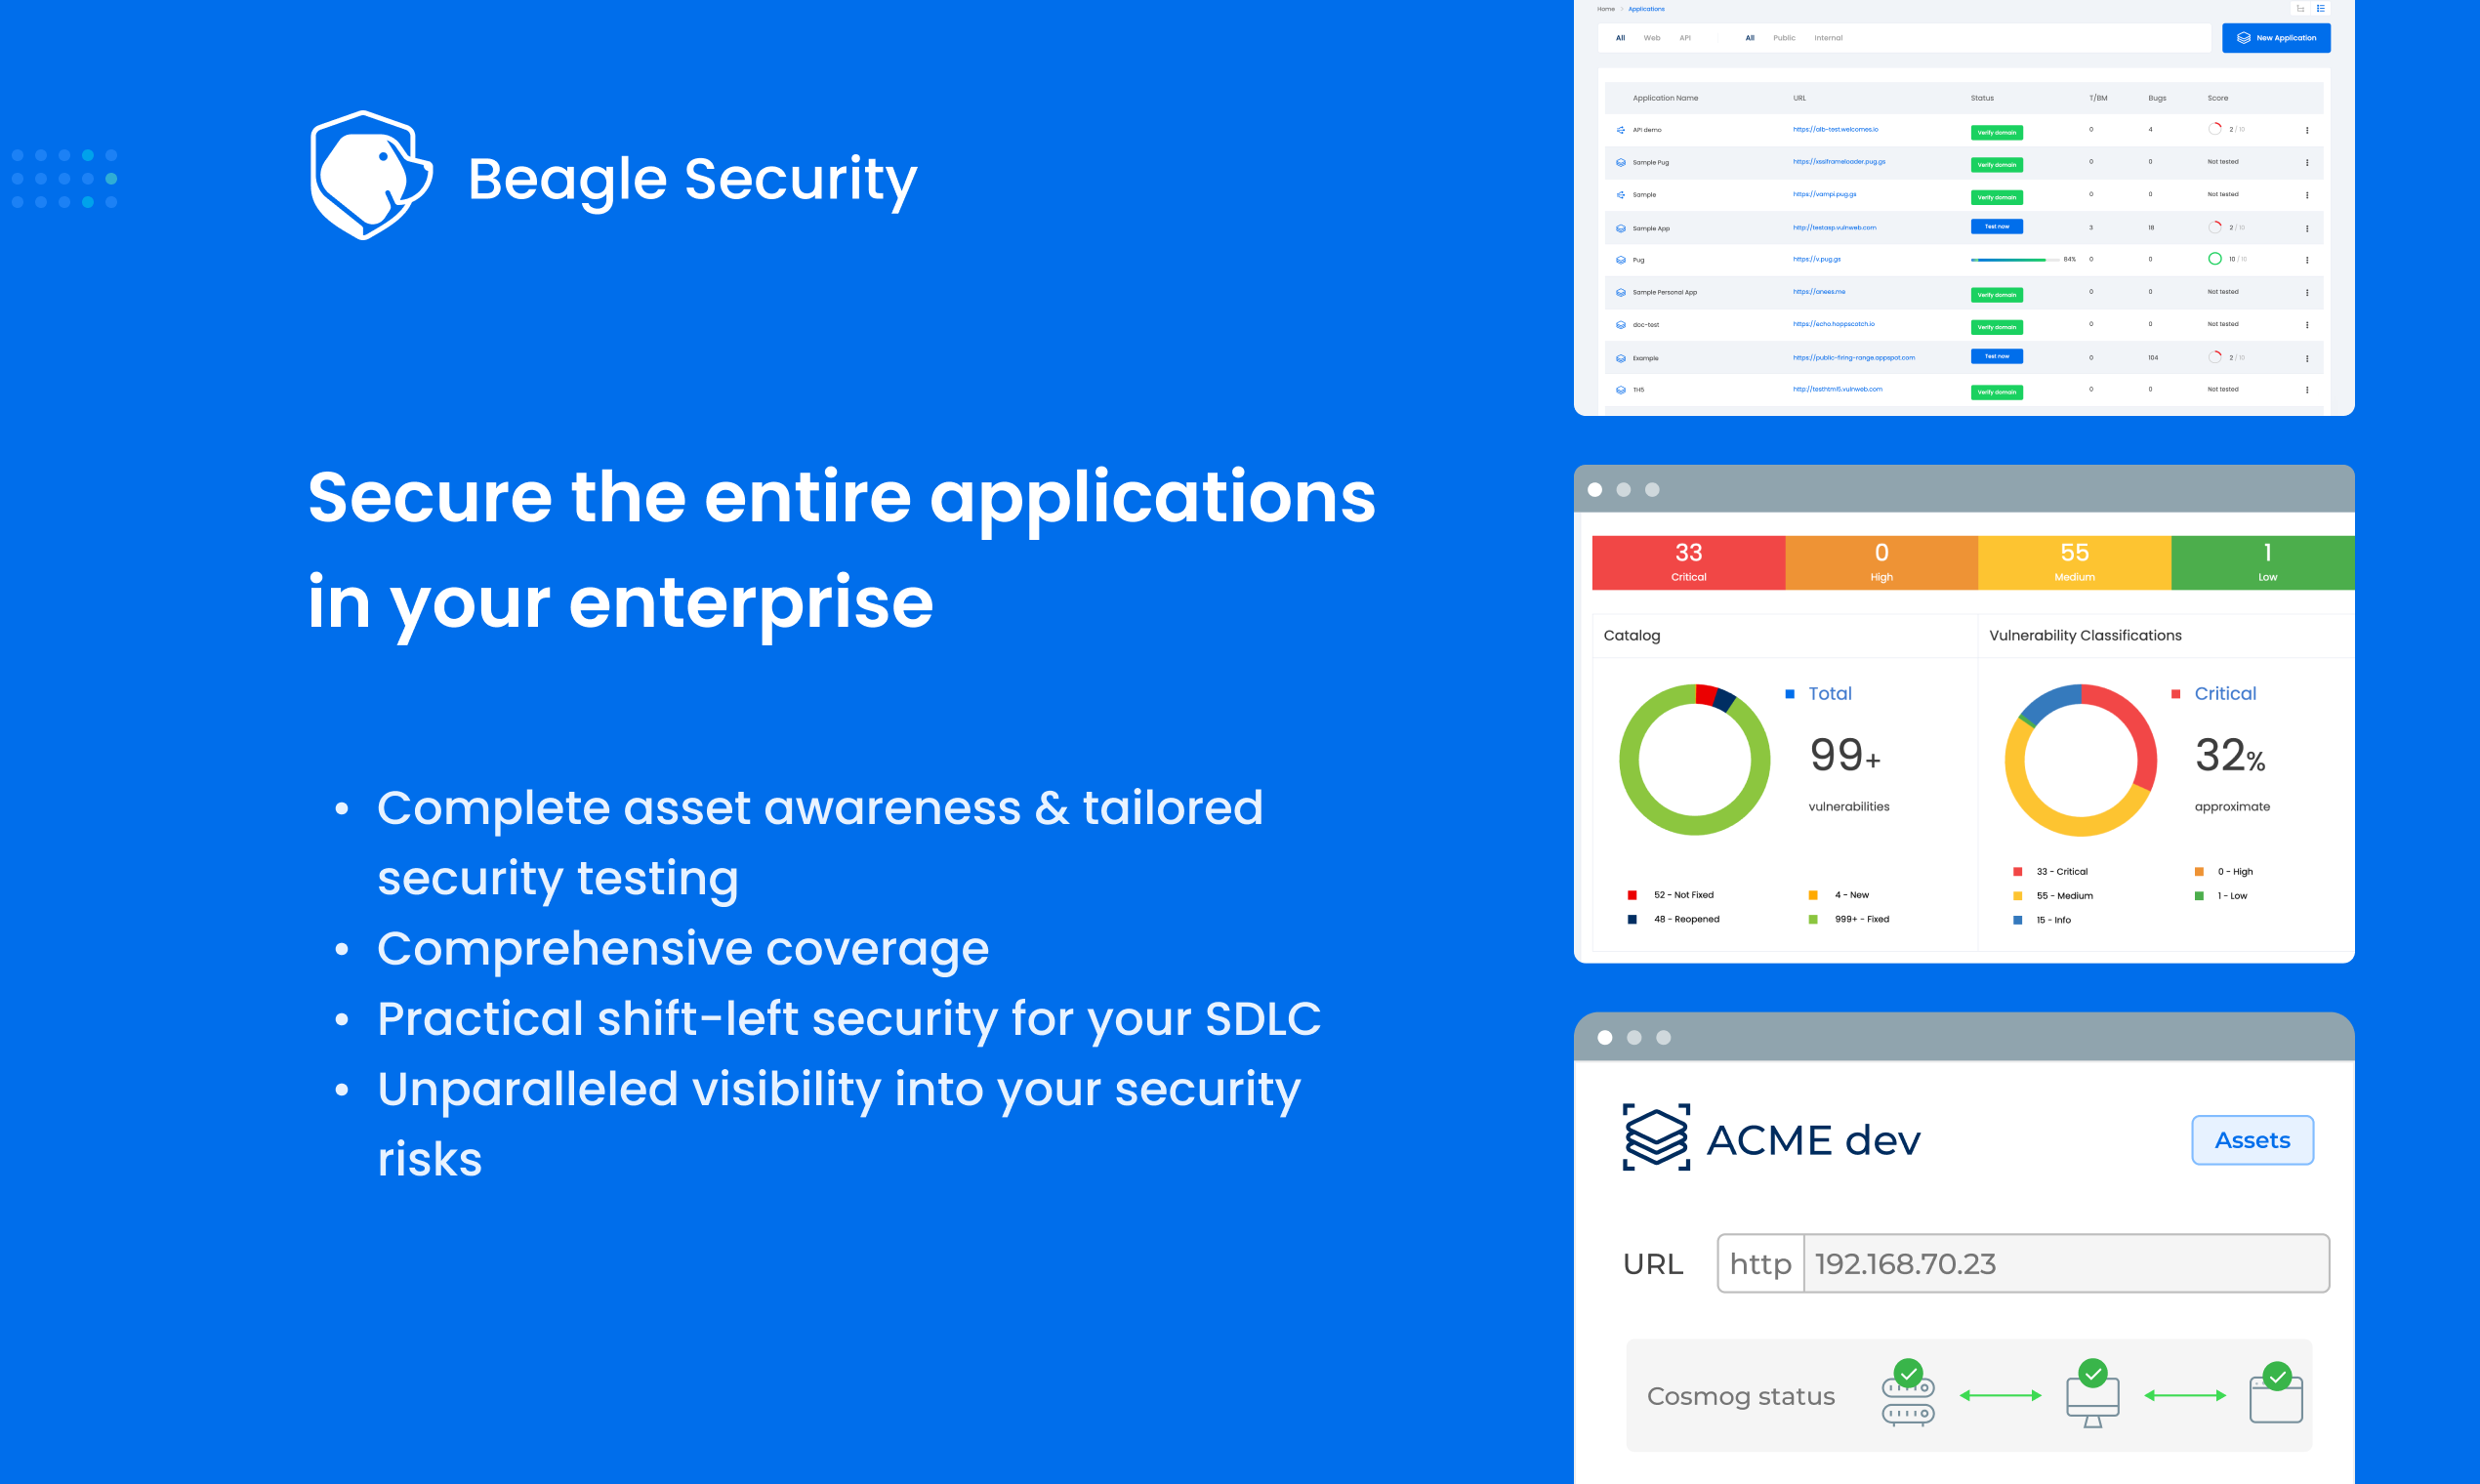The image size is (2480, 1484).
Task: Click the ACME dev layered stack icon
Action: [1656, 1138]
